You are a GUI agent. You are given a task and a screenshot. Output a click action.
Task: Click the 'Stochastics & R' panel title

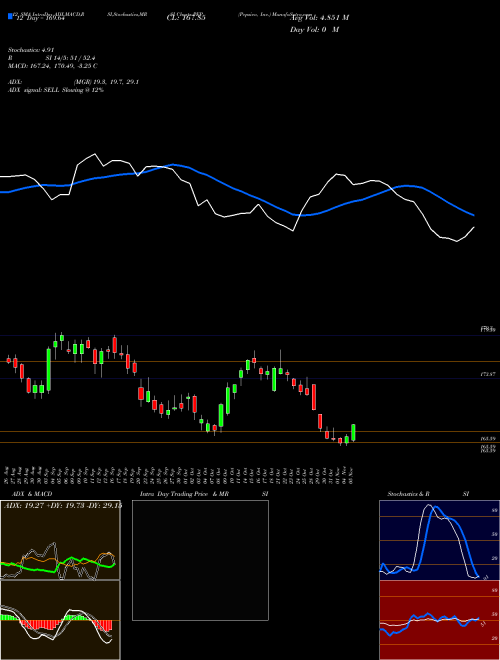point(408,494)
